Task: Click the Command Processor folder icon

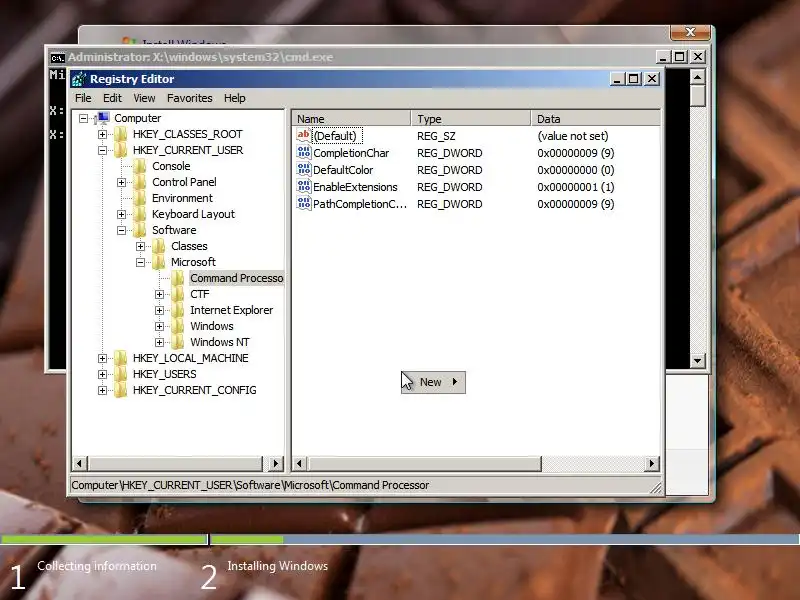Action: tap(178, 278)
